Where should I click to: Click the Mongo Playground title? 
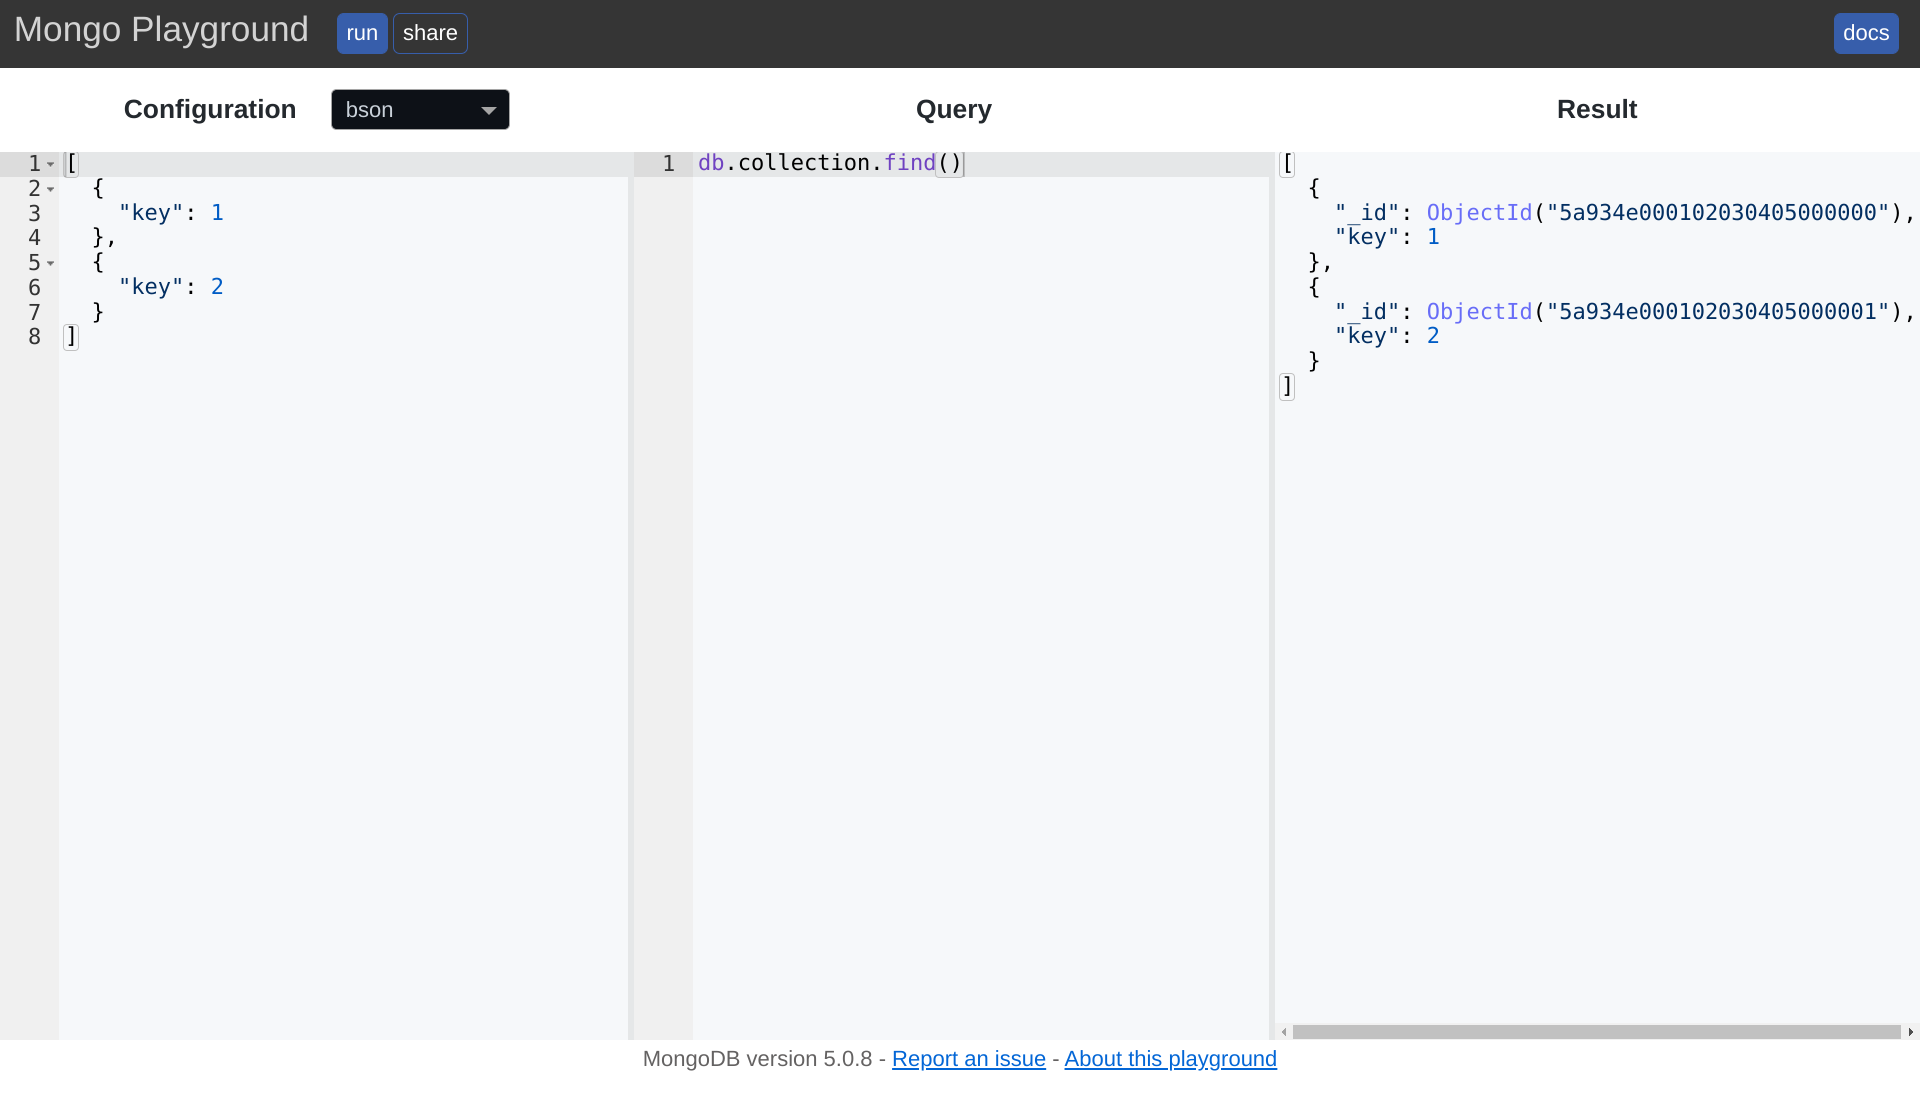pos(161,30)
